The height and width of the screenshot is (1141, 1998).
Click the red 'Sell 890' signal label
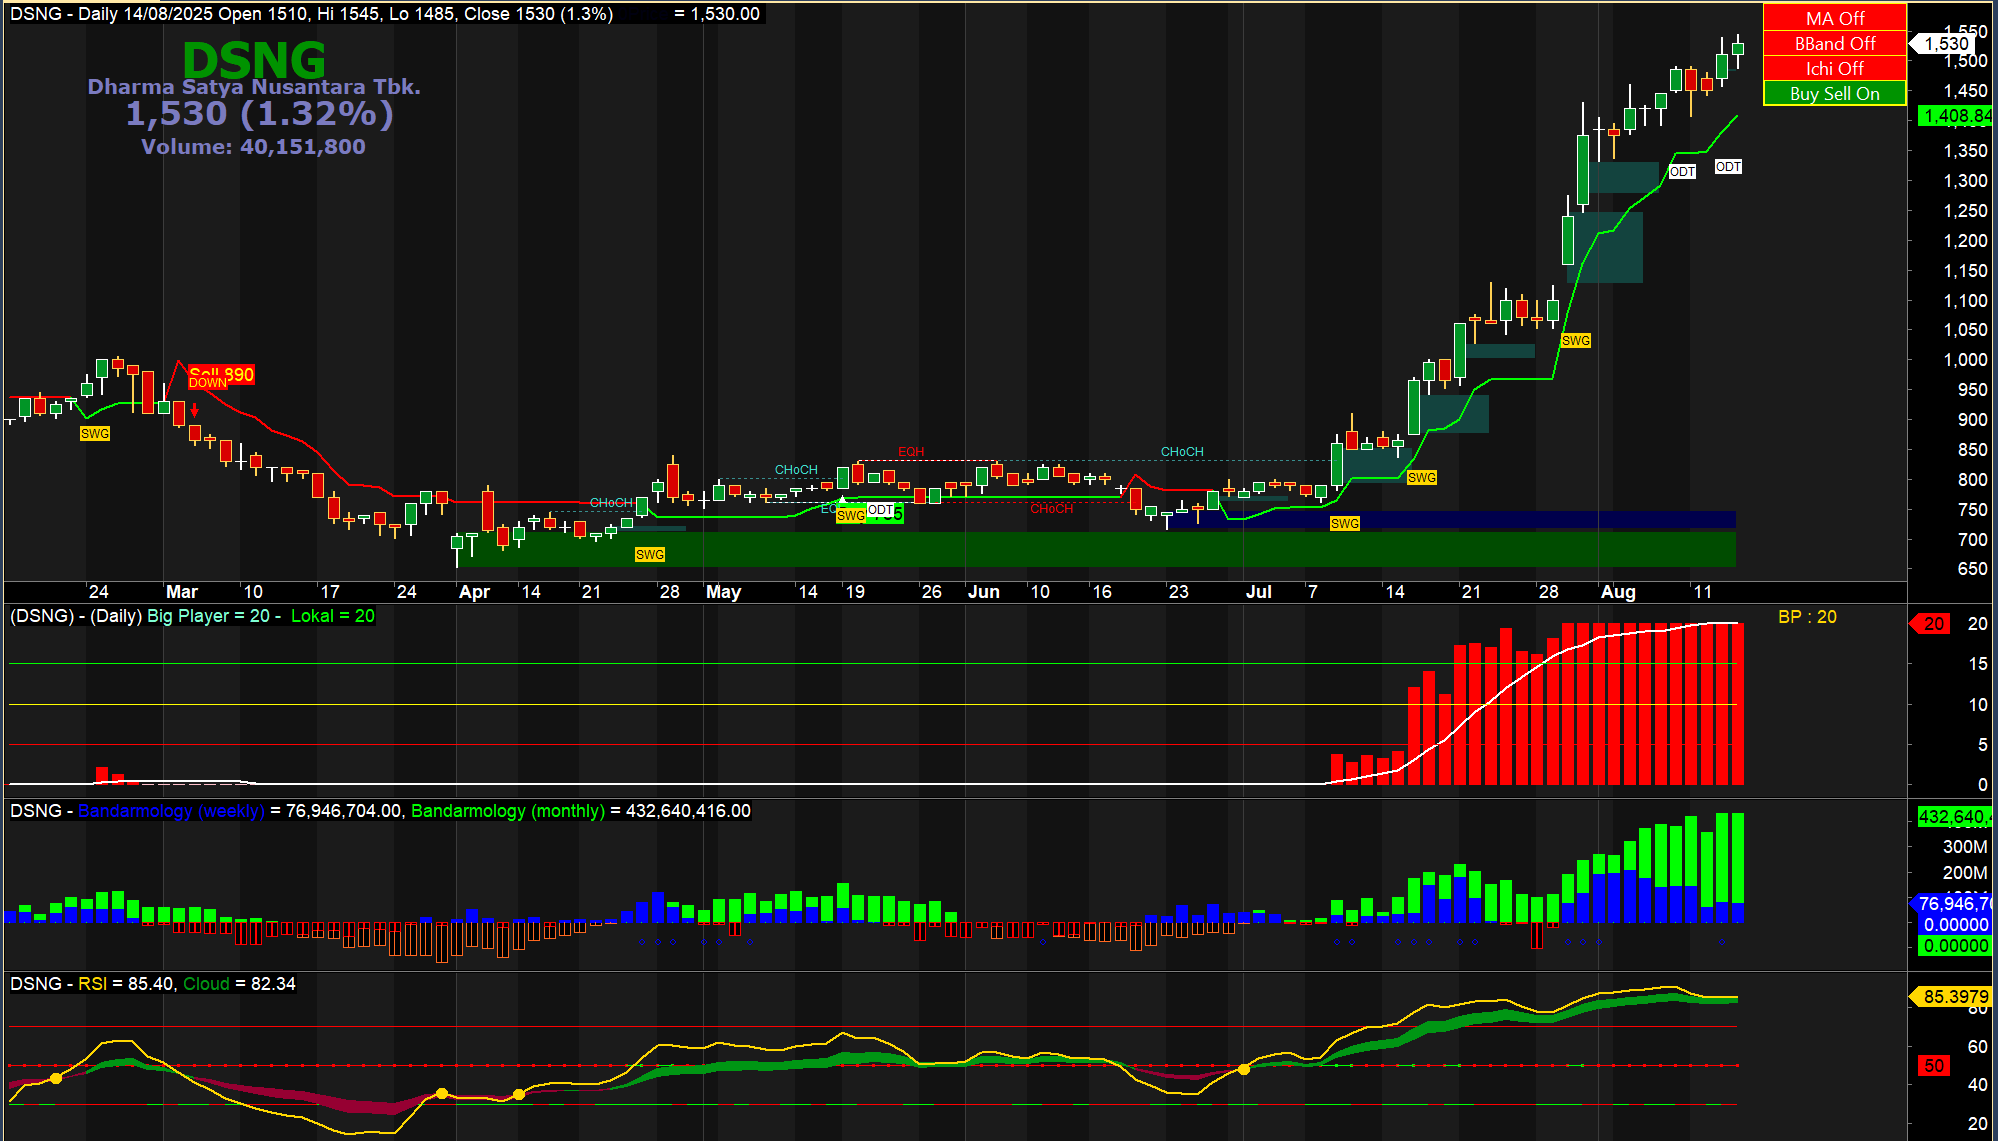click(222, 373)
